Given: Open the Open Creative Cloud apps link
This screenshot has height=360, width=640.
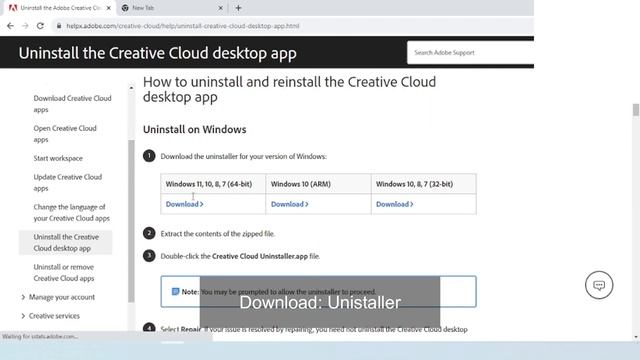Looking at the screenshot, I should (65, 134).
